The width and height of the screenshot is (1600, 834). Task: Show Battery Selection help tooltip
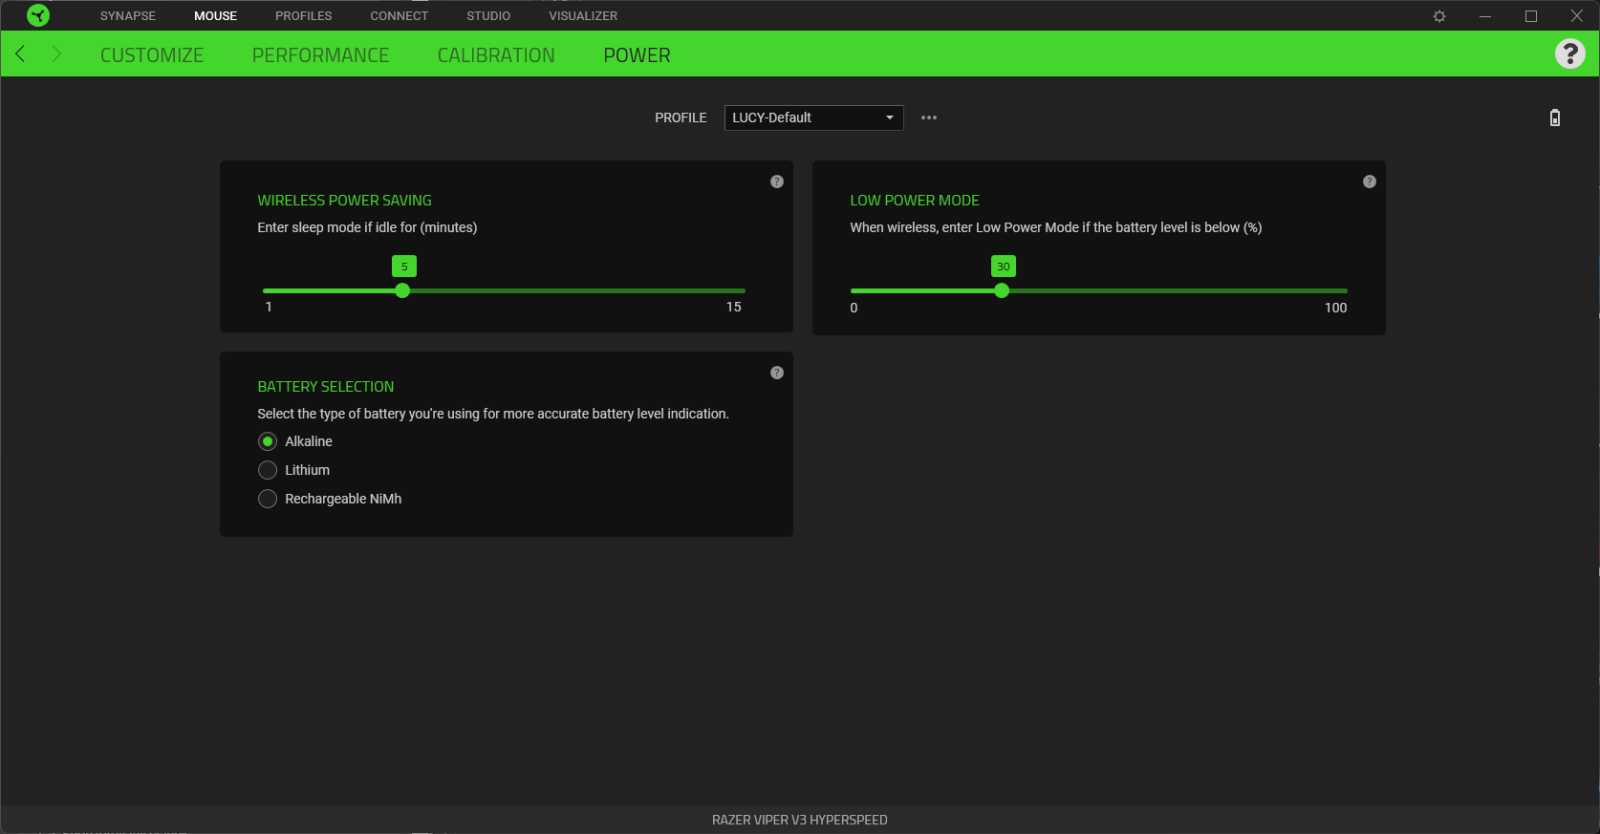click(777, 373)
